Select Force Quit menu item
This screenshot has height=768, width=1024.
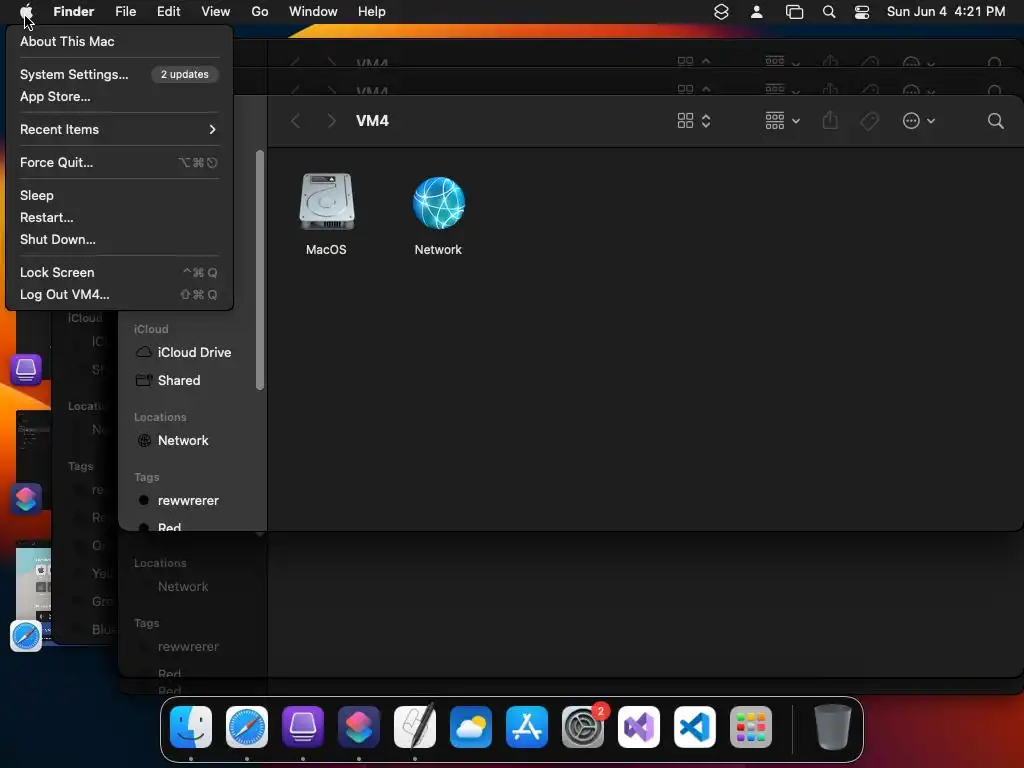coord(119,163)
